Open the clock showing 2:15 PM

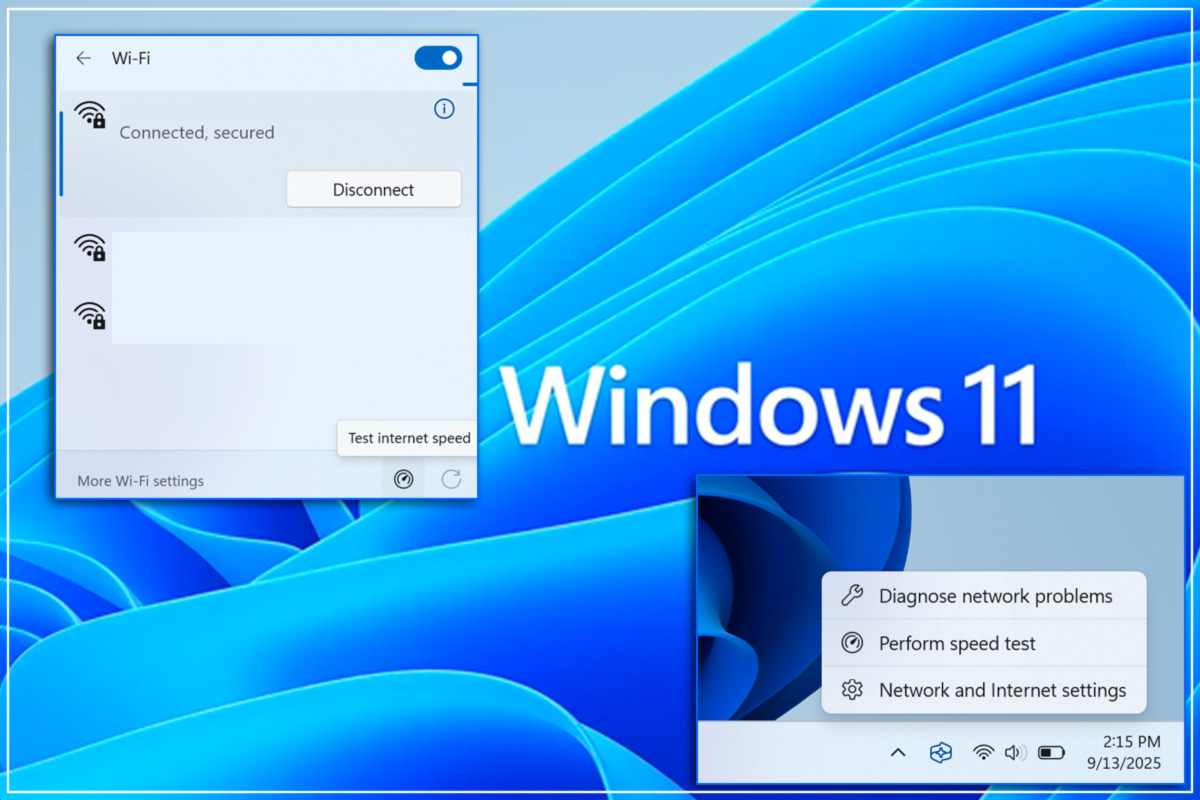click(1132, 742)
